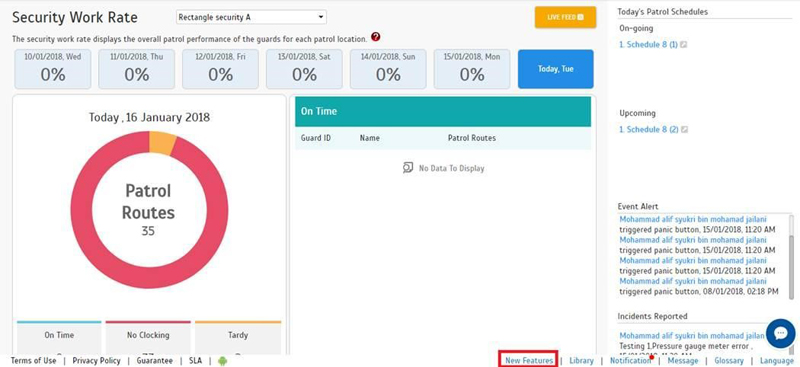Viewport: 800px width, 367px height.
Task: Click the orange tardy segment of donut chart
Action: coord(162,142)
